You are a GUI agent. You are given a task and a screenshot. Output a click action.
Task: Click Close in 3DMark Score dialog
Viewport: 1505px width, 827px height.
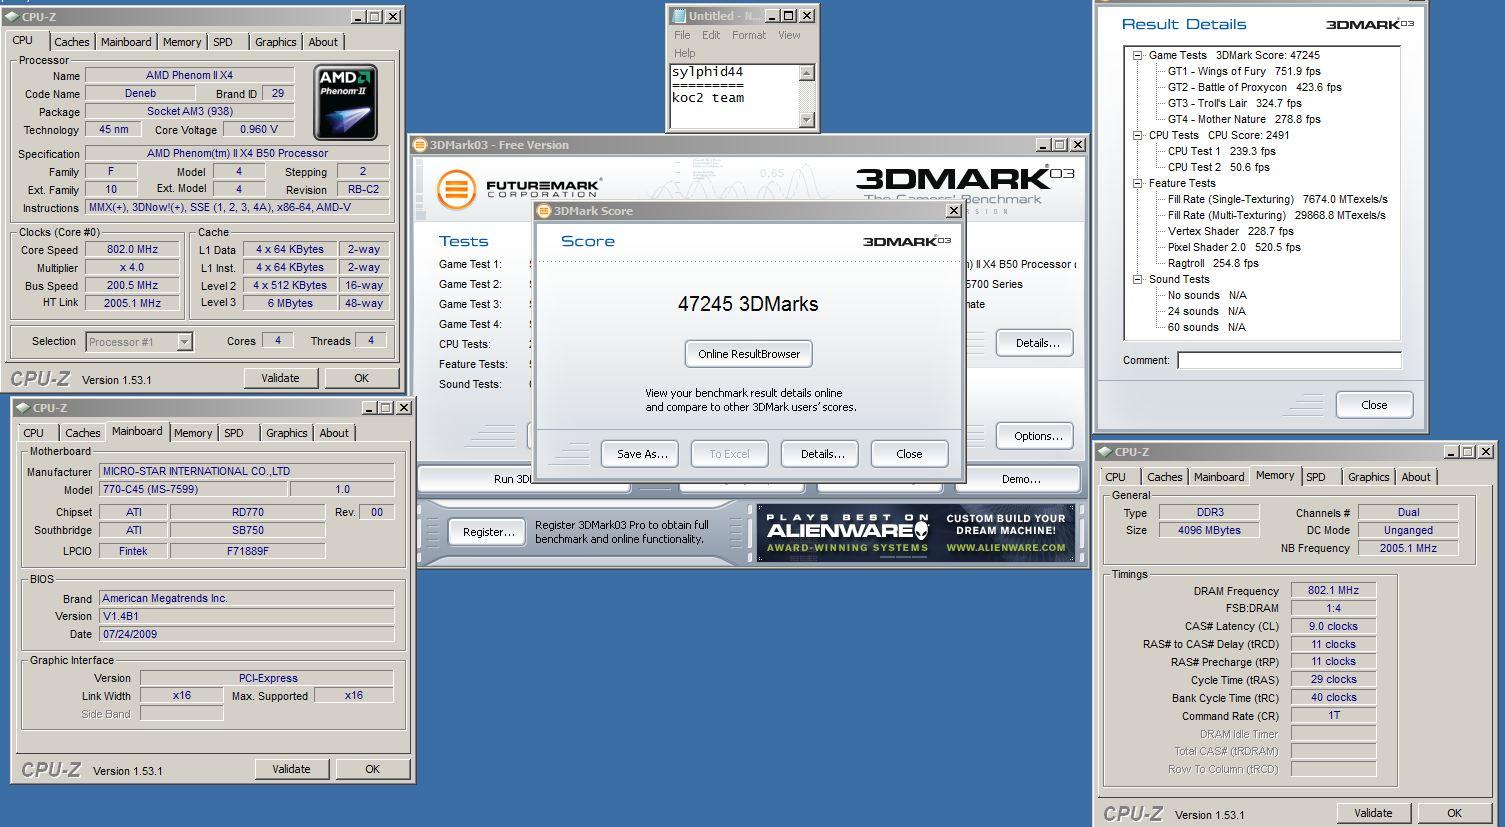tap(909, 454)
